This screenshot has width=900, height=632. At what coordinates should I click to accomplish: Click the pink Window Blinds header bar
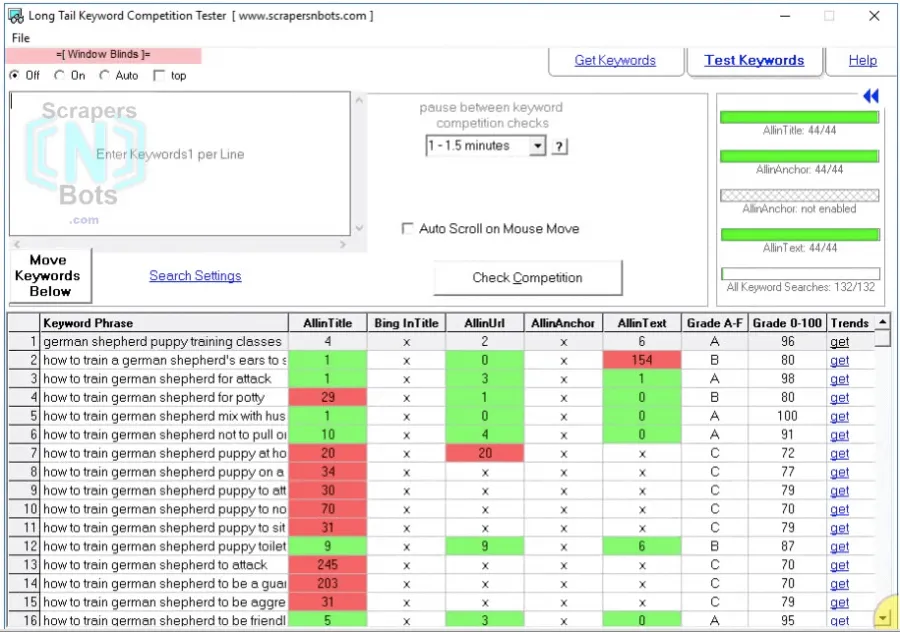coord(104,55)
